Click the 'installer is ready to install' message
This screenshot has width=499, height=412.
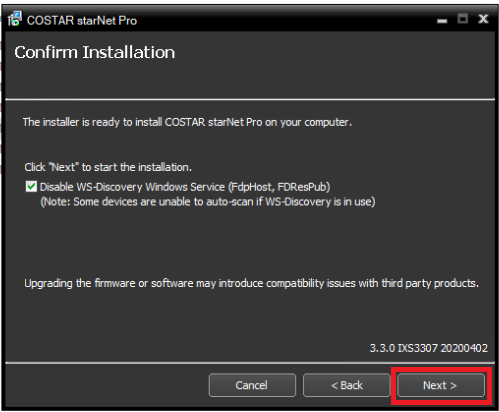click(x=187, y=122)
